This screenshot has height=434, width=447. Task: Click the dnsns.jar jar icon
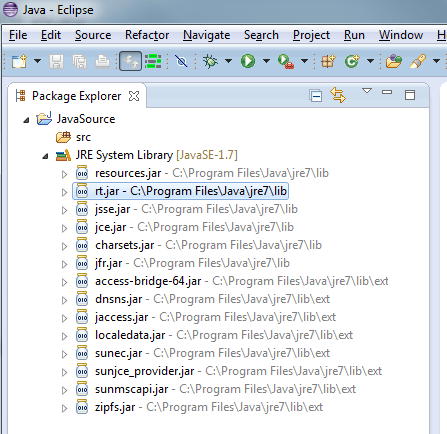tap(82, 299)
